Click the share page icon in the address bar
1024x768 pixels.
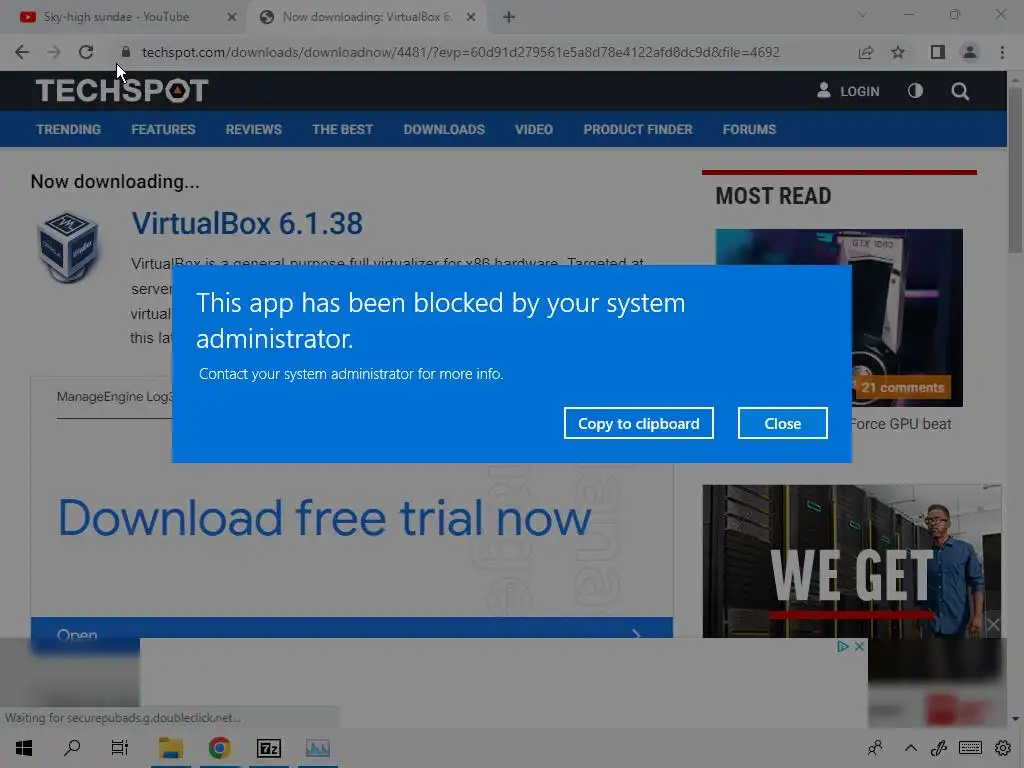pos(866,52)
